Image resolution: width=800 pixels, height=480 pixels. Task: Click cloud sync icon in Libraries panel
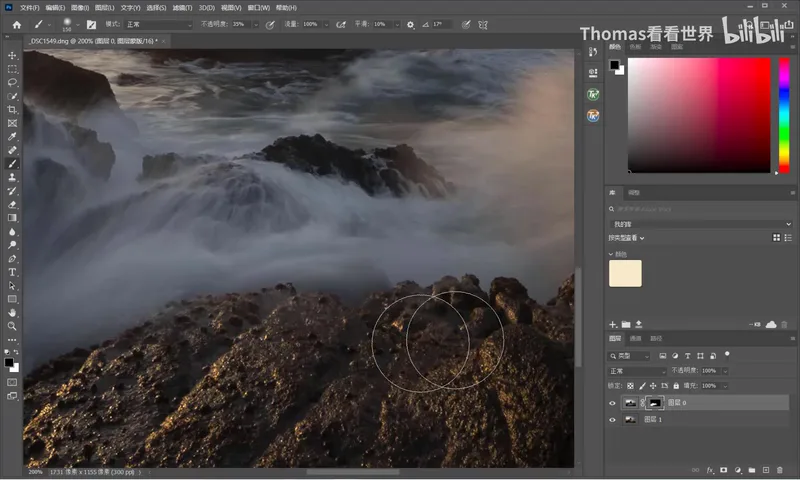click(771, 324)
